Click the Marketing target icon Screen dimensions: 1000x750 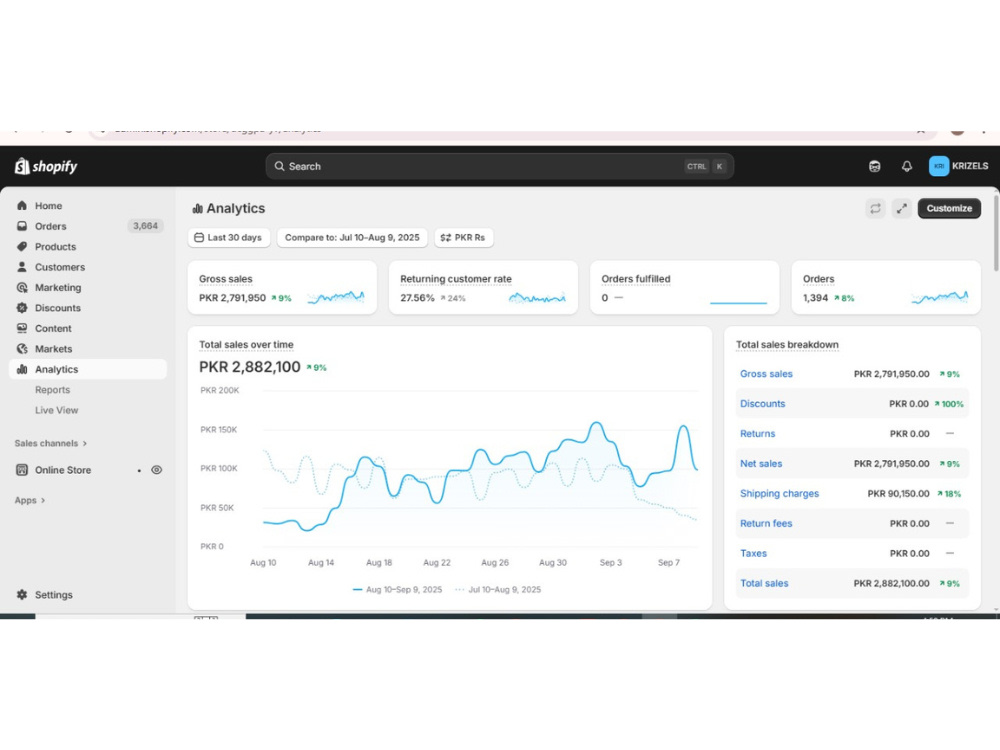(x=22, y=288)
